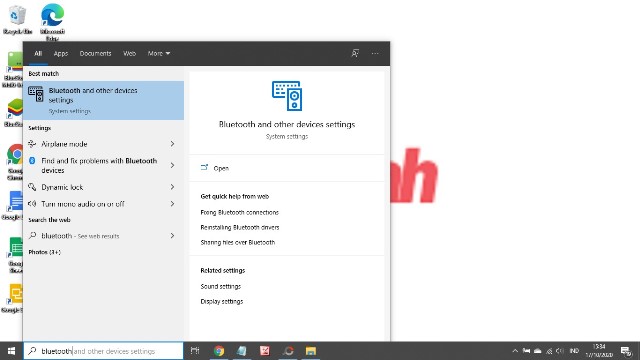Click the magnifier icon beside bluetooth web result
Viewport: 640px width, 360px height.
coord(32,236)
